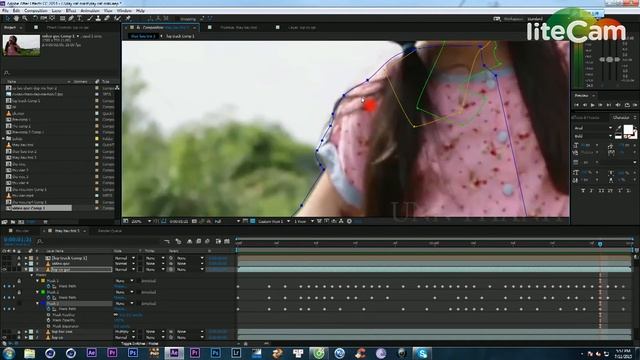Open viewer magnification 200% dropdown
The height and width of the screenshot is (360, 640).
[141, 221]
